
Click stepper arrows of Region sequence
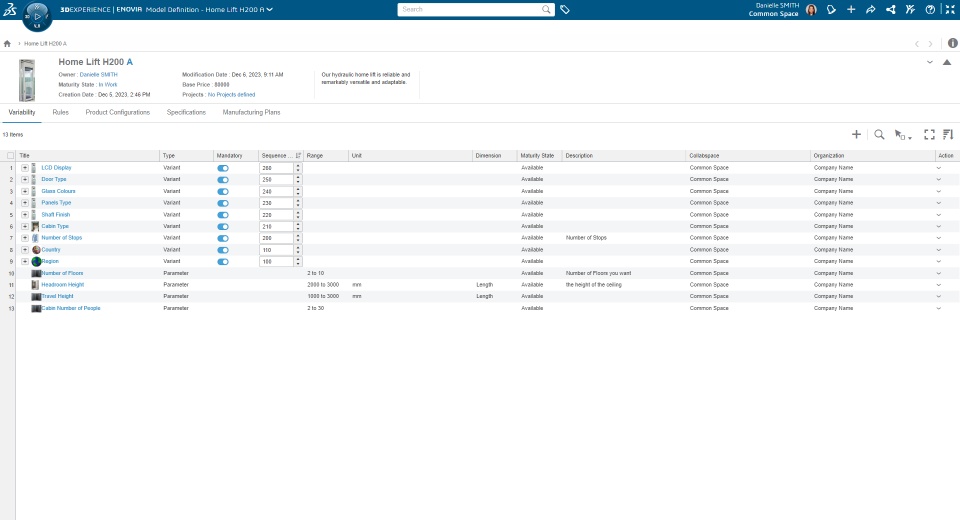pos(298,262)
